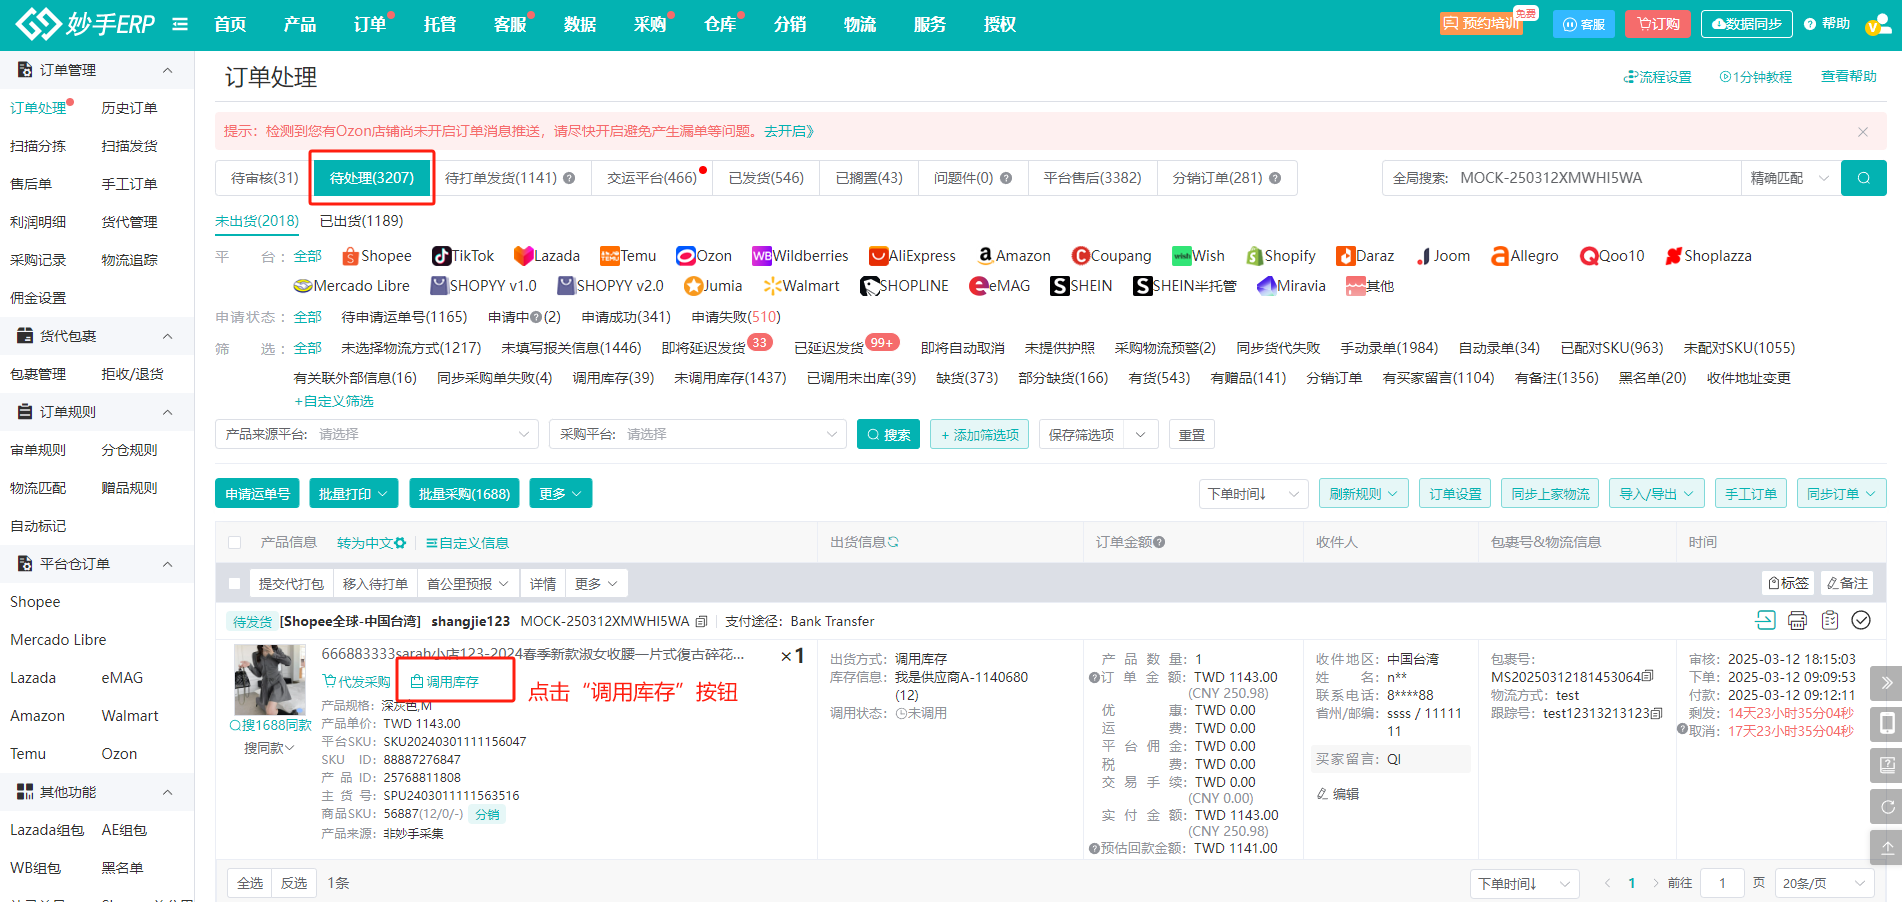Copy the order number MOCK-250312XMWHI5WA with copy icon
The image size is (1902, 902).
click(702, 622)
